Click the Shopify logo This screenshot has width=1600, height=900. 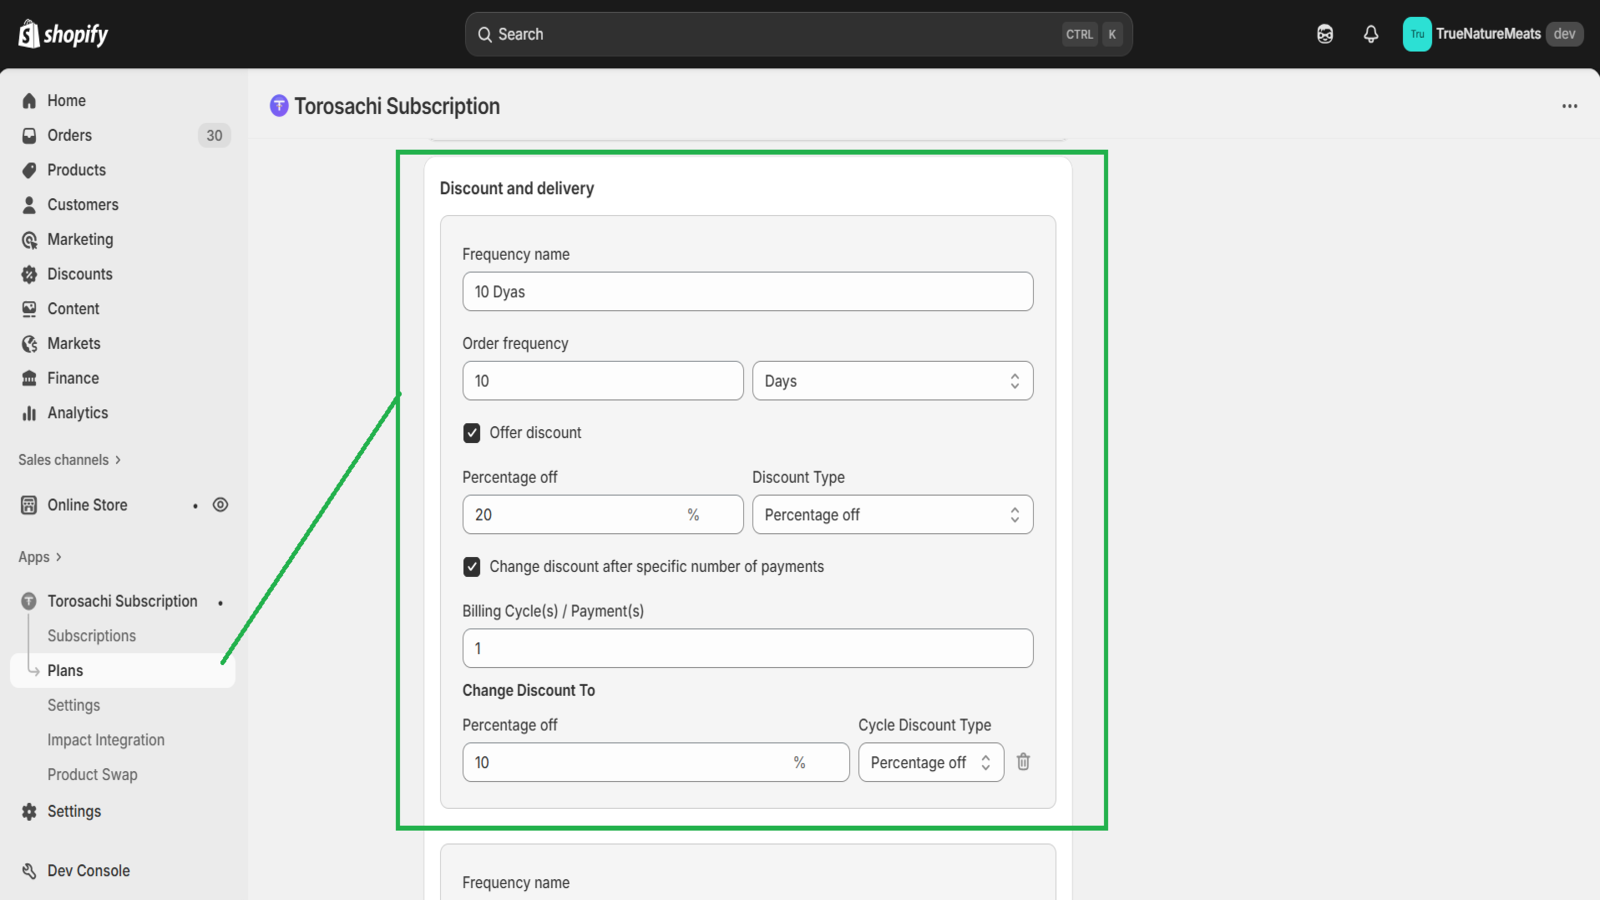coord(63,34)
